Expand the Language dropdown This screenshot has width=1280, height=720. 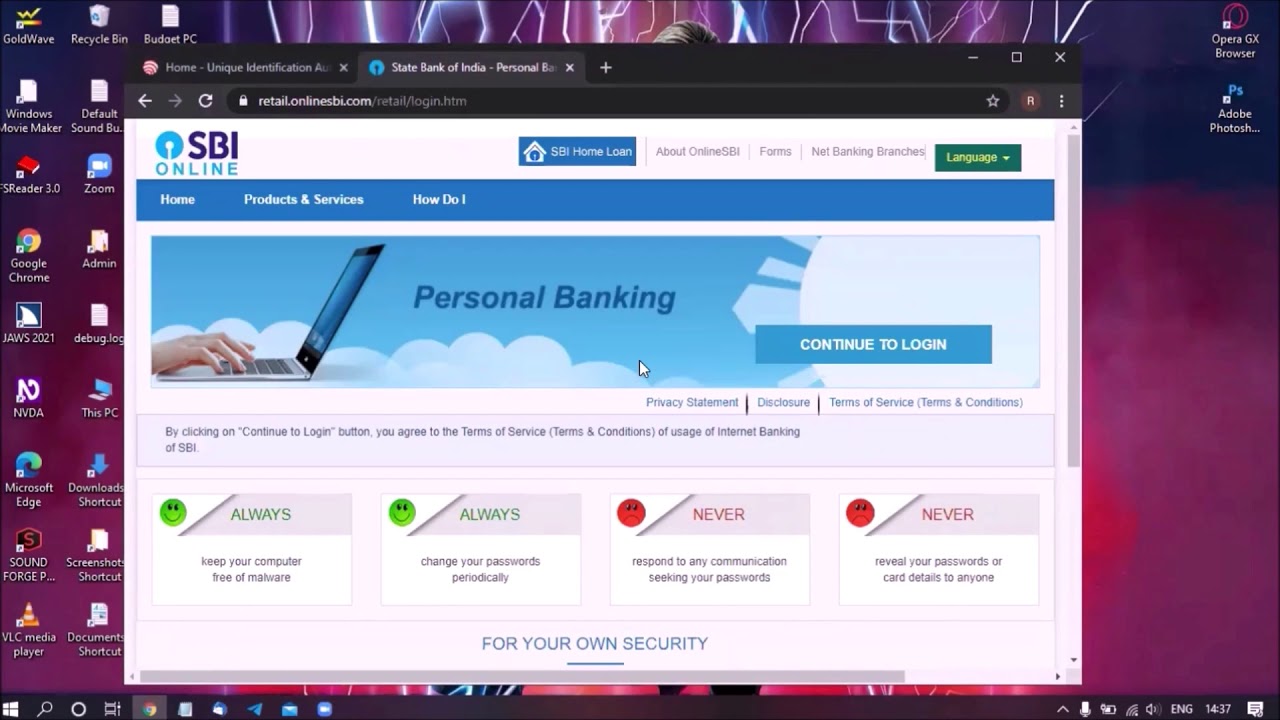click(978, 158)
